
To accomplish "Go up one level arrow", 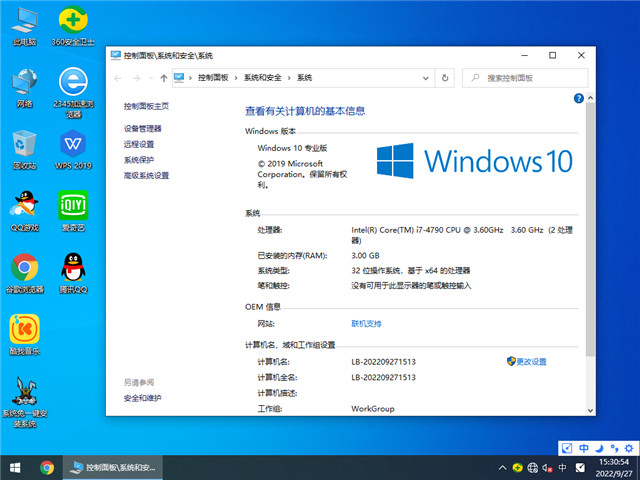I will tap(164, 78).
